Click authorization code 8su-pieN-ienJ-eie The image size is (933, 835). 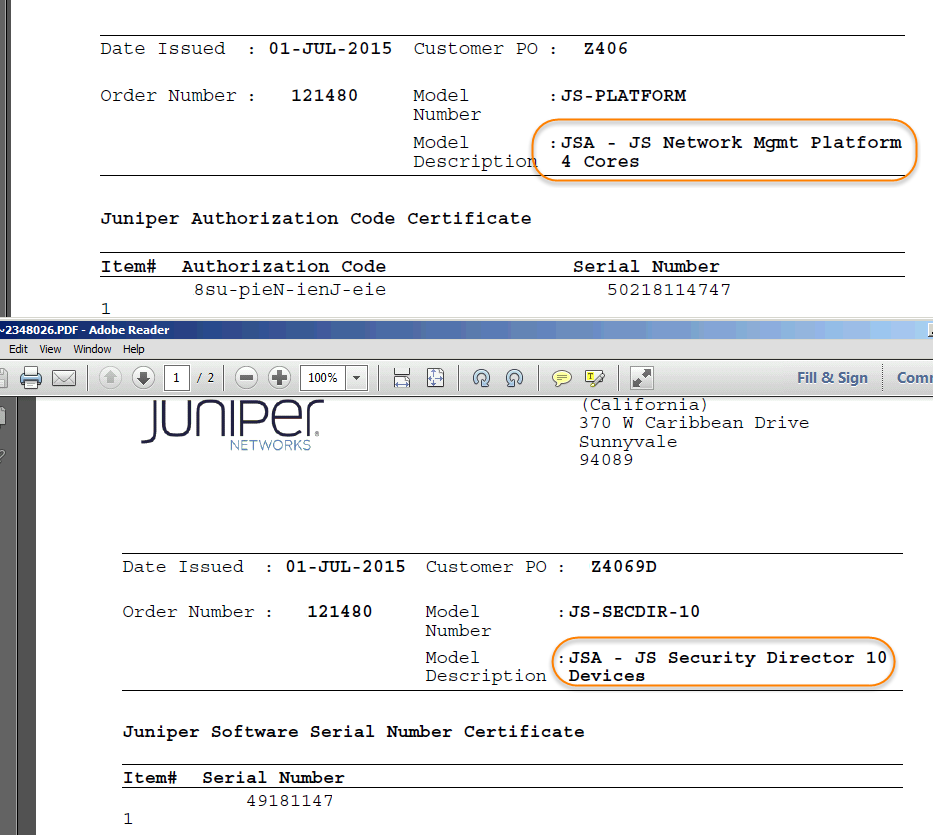pyautogui.click(x=290, y=290)
